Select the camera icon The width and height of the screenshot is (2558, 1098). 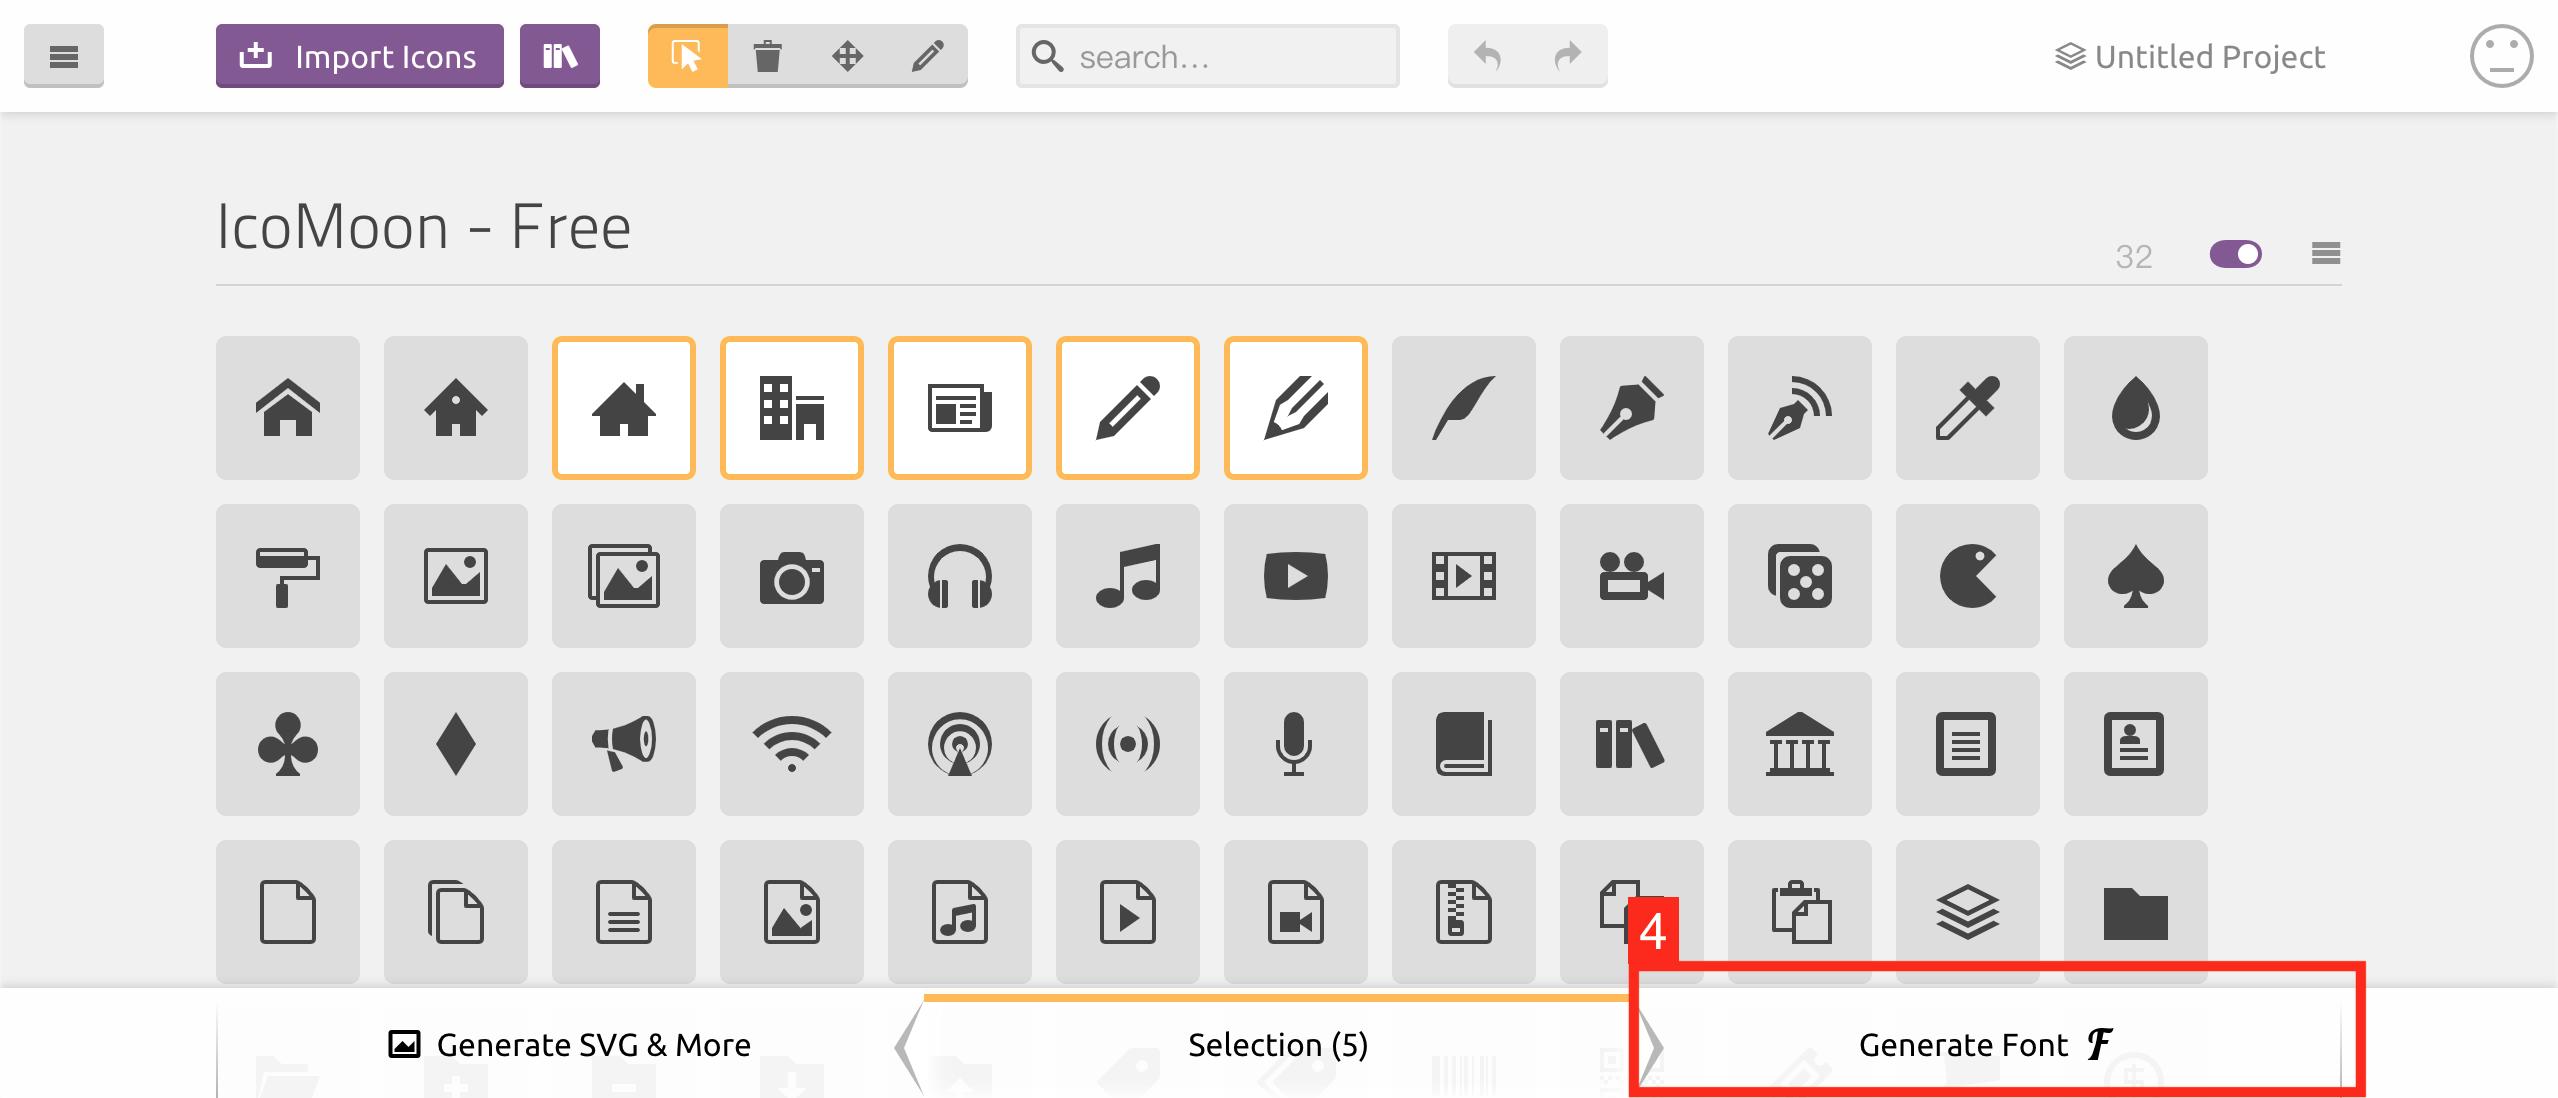(x=792, y=576)
